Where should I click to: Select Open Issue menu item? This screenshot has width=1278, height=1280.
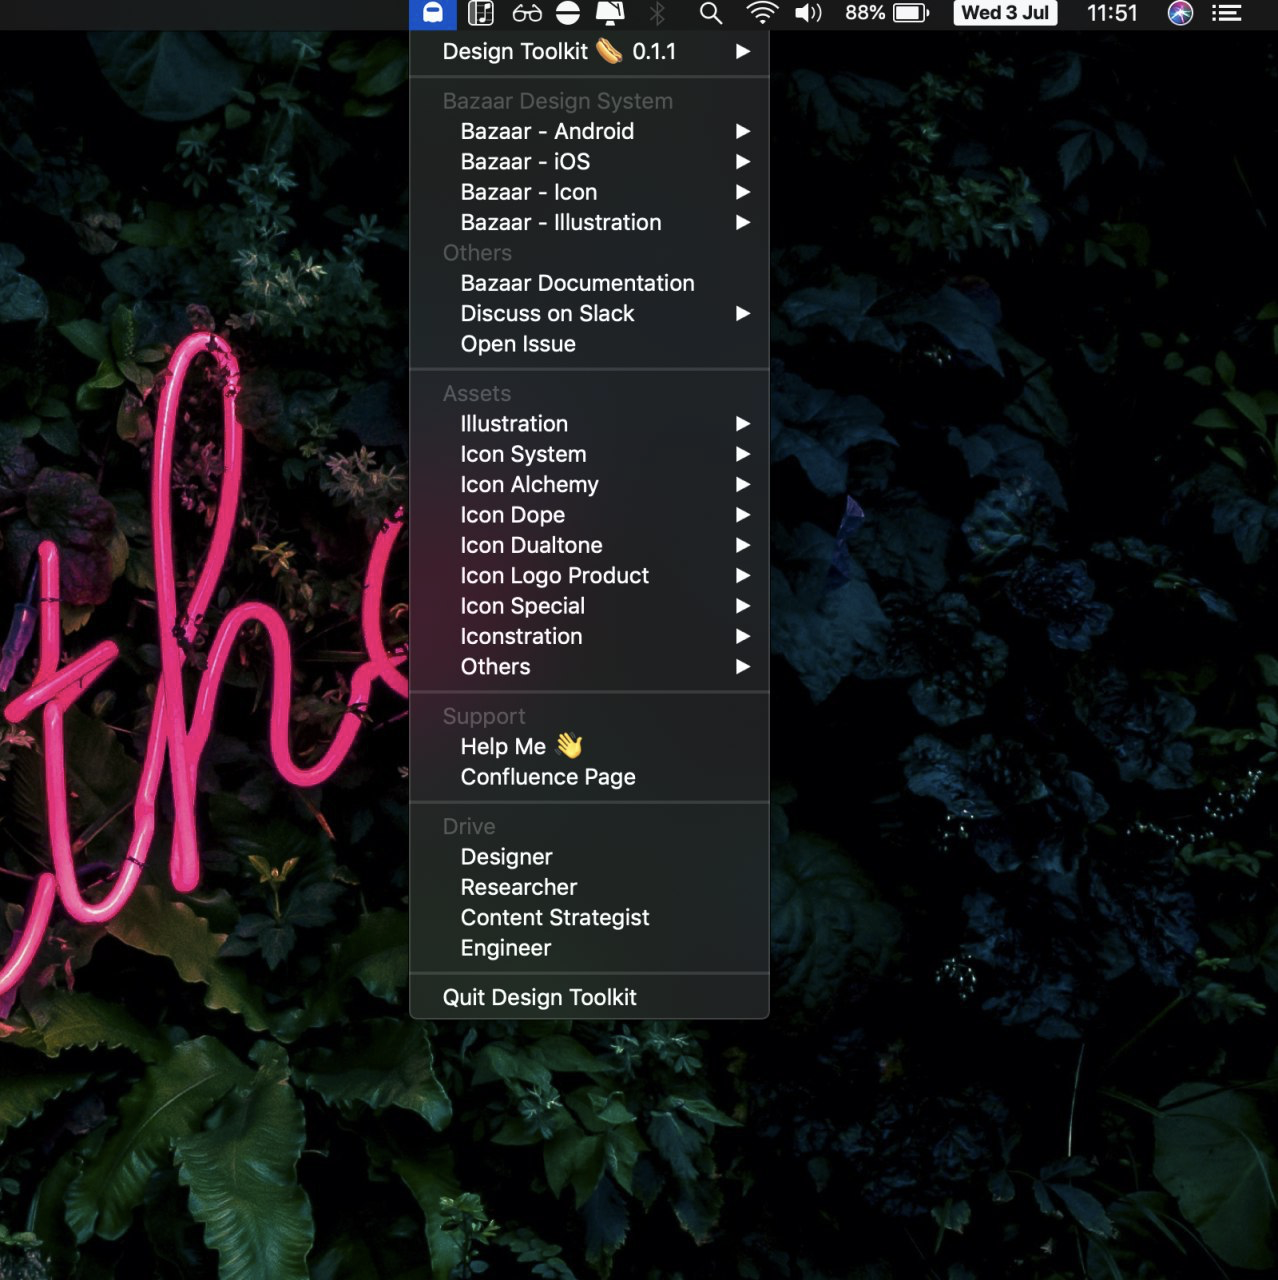(589, 344)
